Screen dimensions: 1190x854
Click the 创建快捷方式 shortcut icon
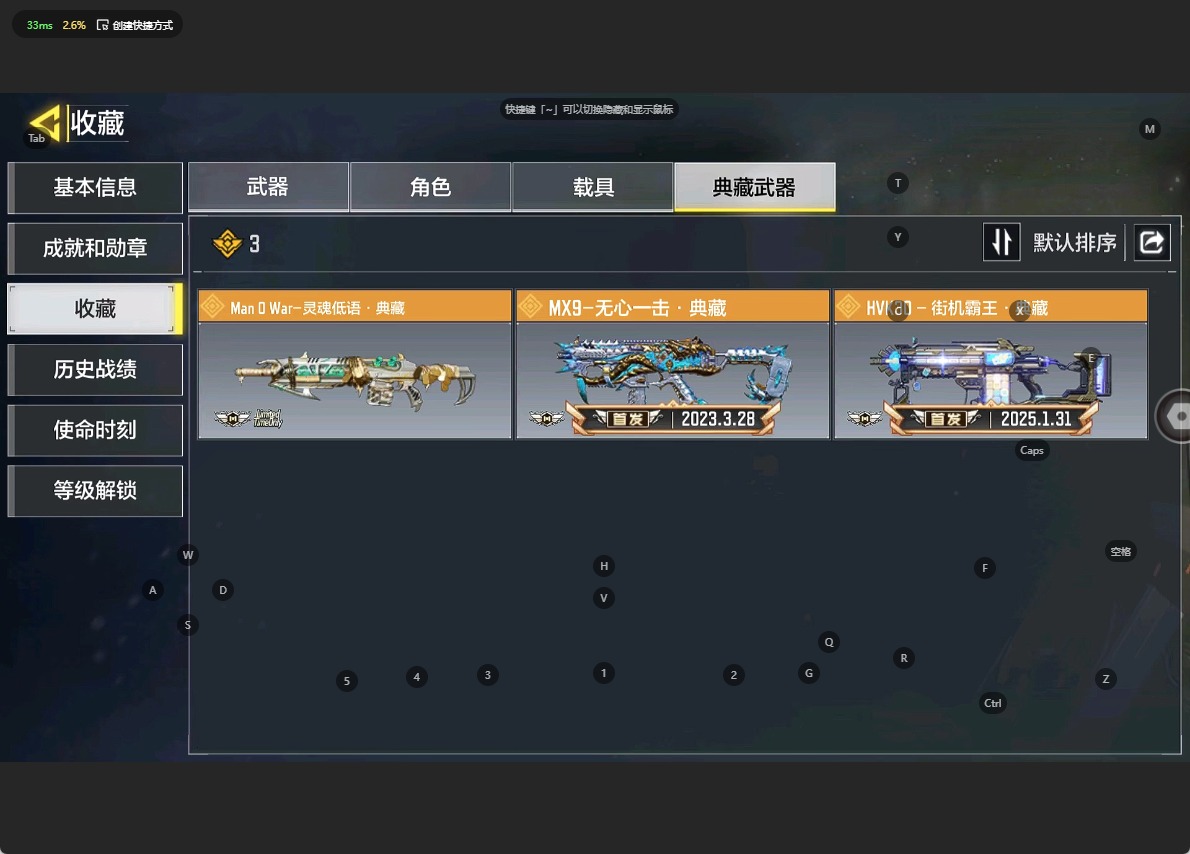tap(102, 25)
